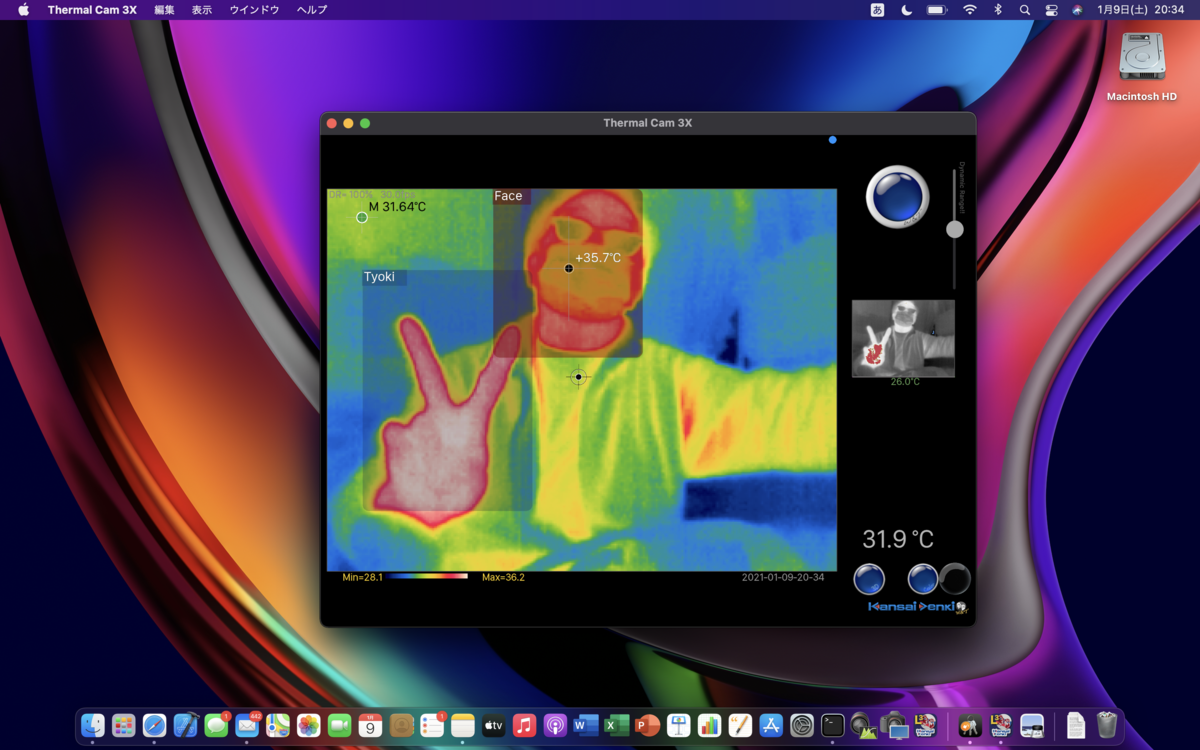The width and height of the screenshot is (1200, 750).
Task: Open Control Center in menu bar
Action: point(1051,10)
